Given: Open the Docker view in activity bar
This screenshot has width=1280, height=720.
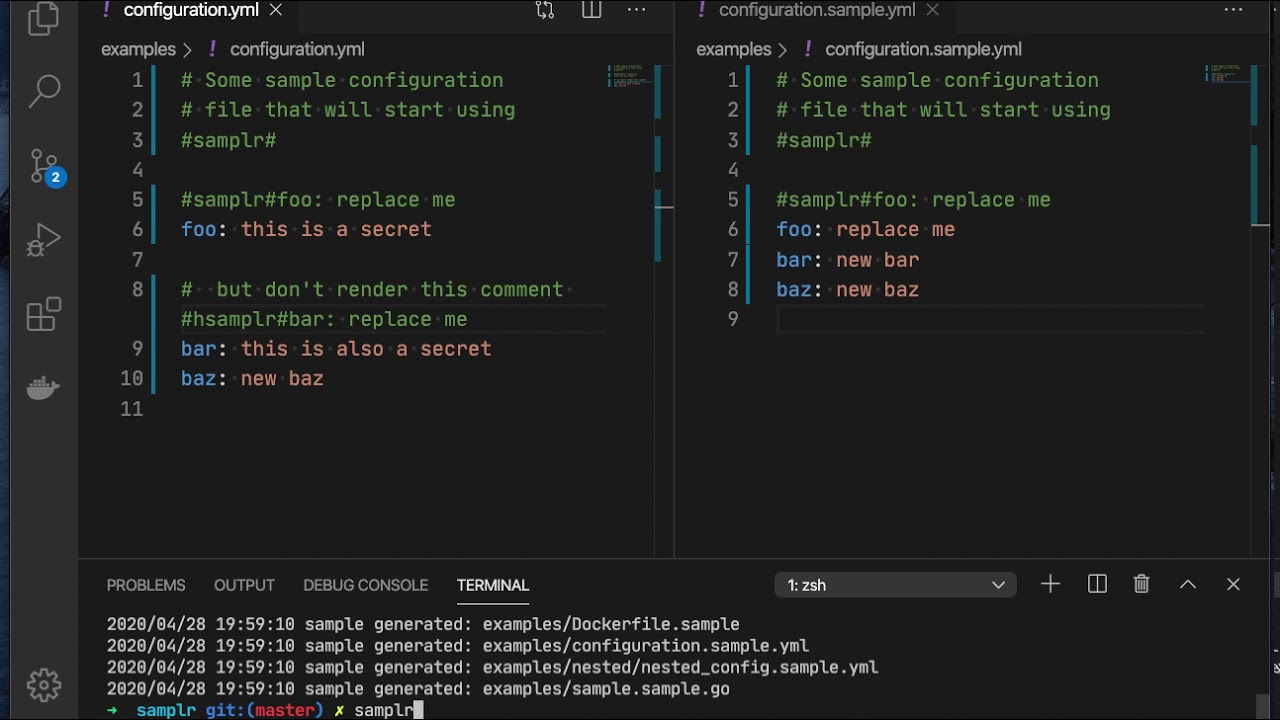Looking at the screenshot, I should coord(43,388).
